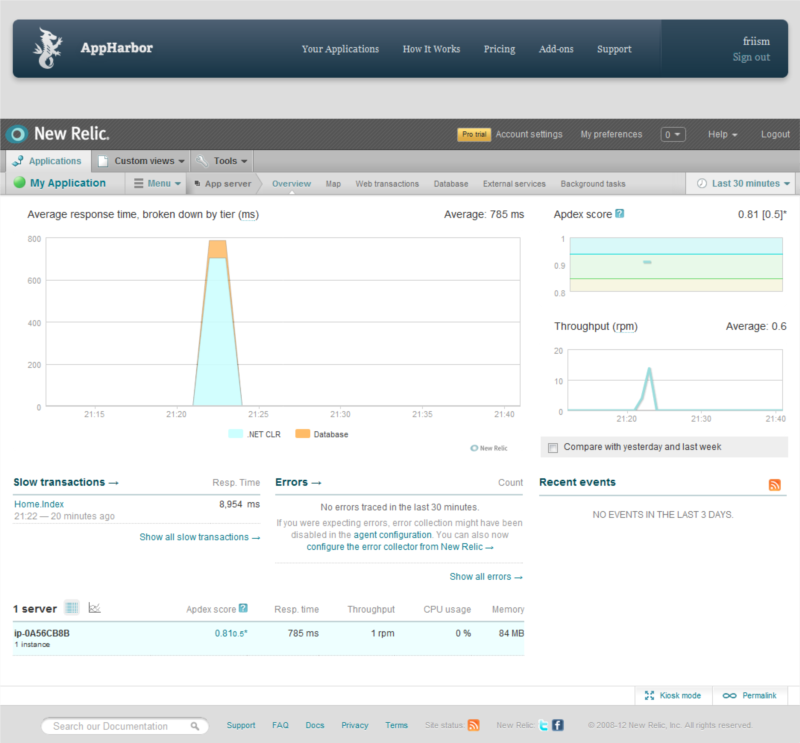800x743 pixels.
Task: Switch to the Overview tab
Action: [x=291, y=184]
